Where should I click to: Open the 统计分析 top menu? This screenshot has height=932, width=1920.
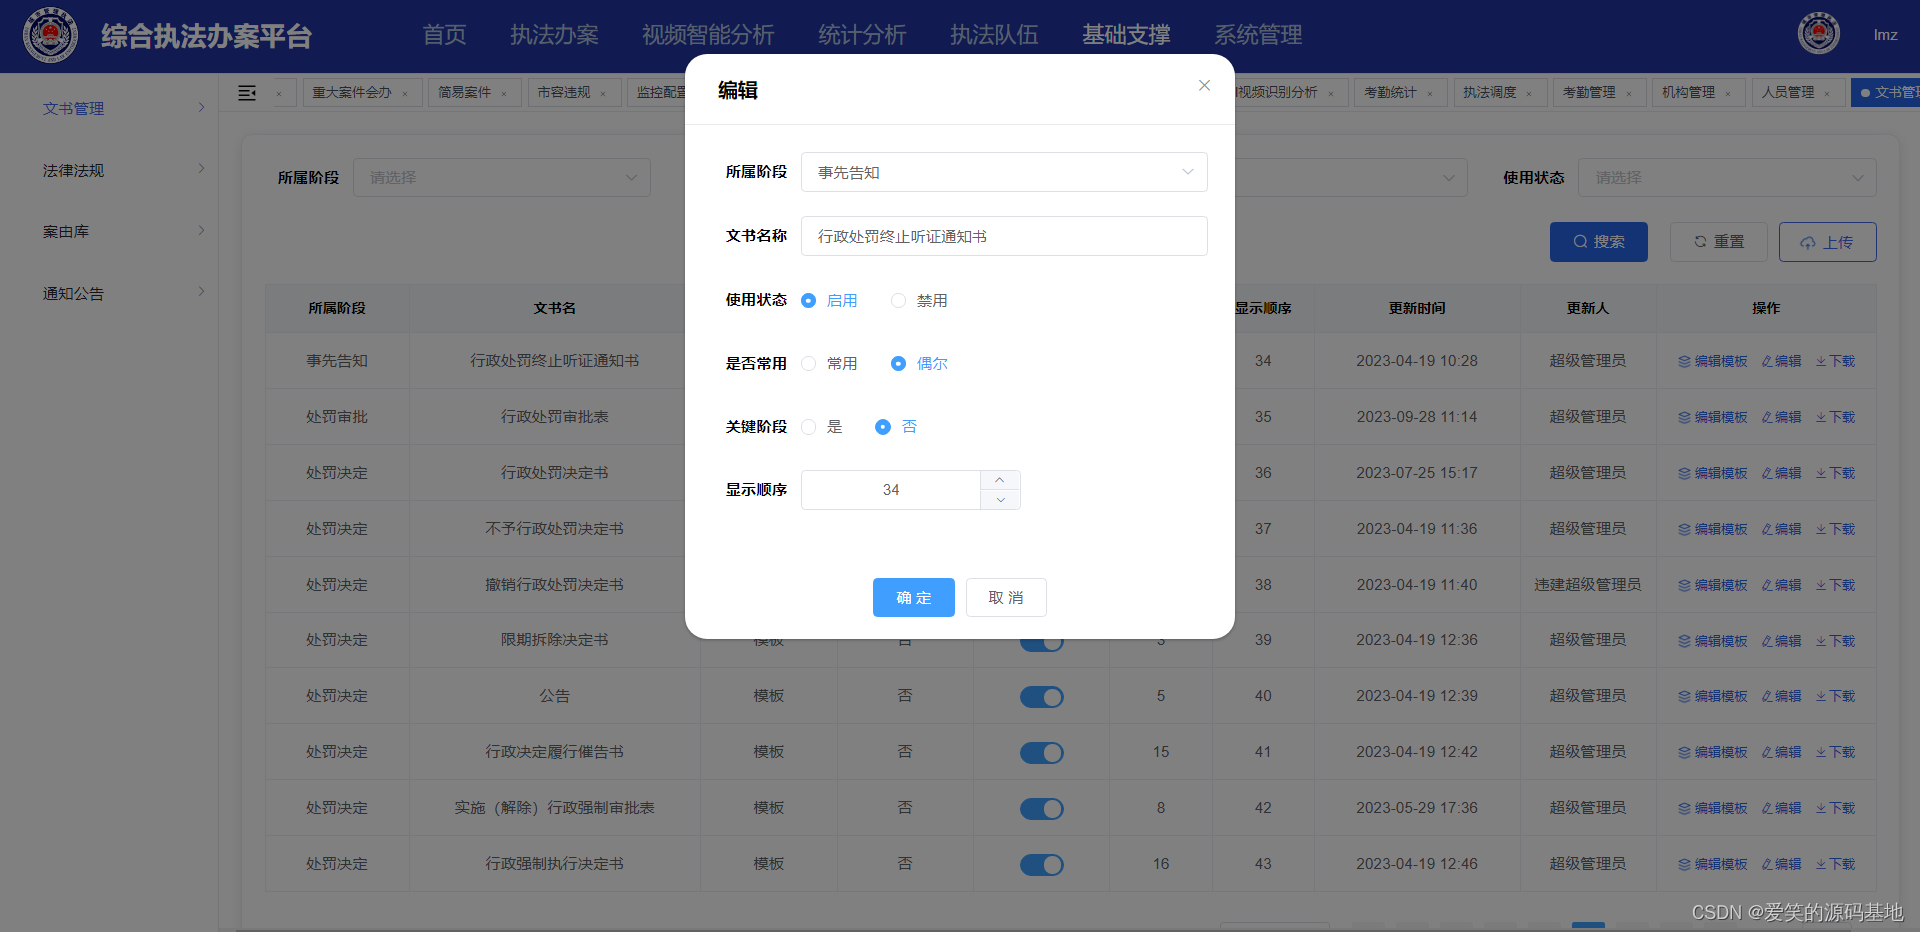(x=862, y=35)
